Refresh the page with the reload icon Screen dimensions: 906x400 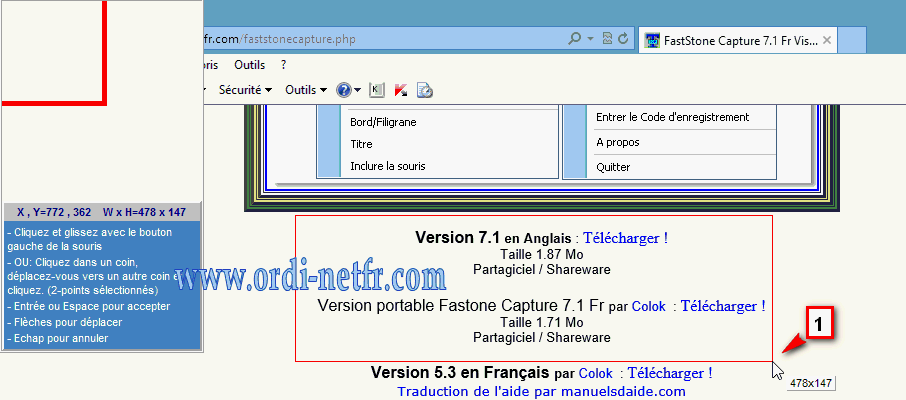(623, 39)
